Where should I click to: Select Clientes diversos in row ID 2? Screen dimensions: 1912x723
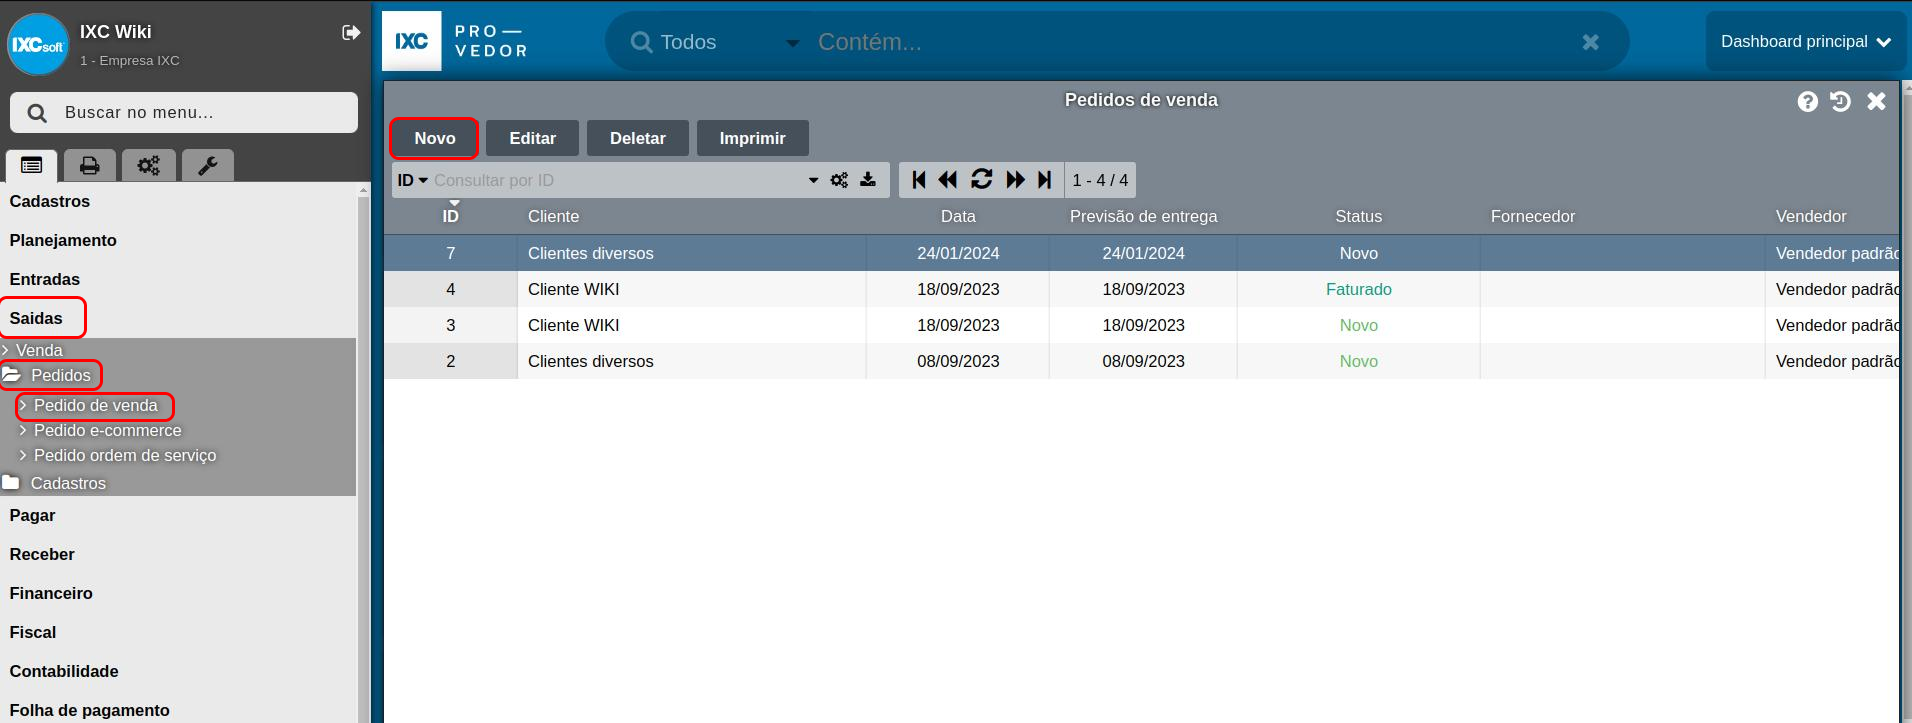[590, 361]
